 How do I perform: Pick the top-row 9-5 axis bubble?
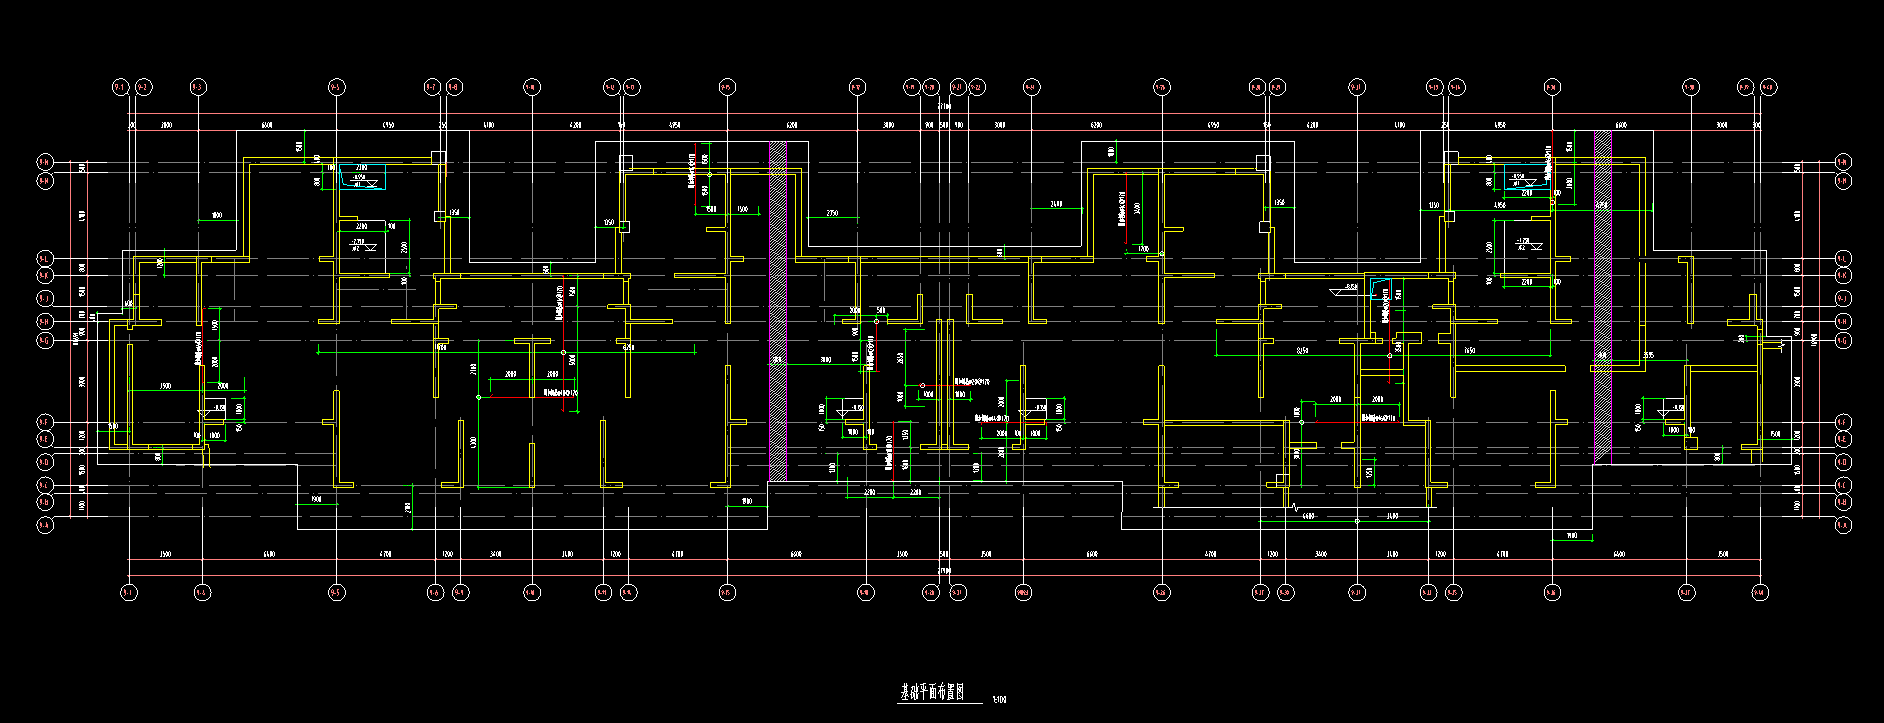coord(336,87)
